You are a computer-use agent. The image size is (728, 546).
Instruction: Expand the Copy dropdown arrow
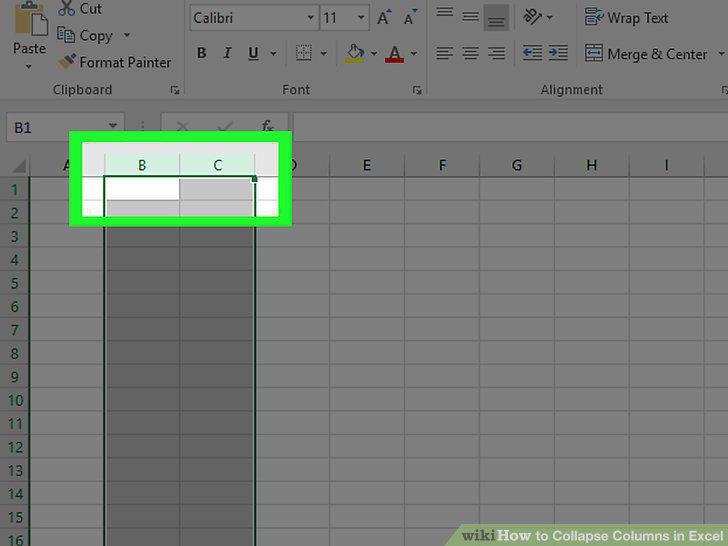pyautogui.click(x=127, y=35)
